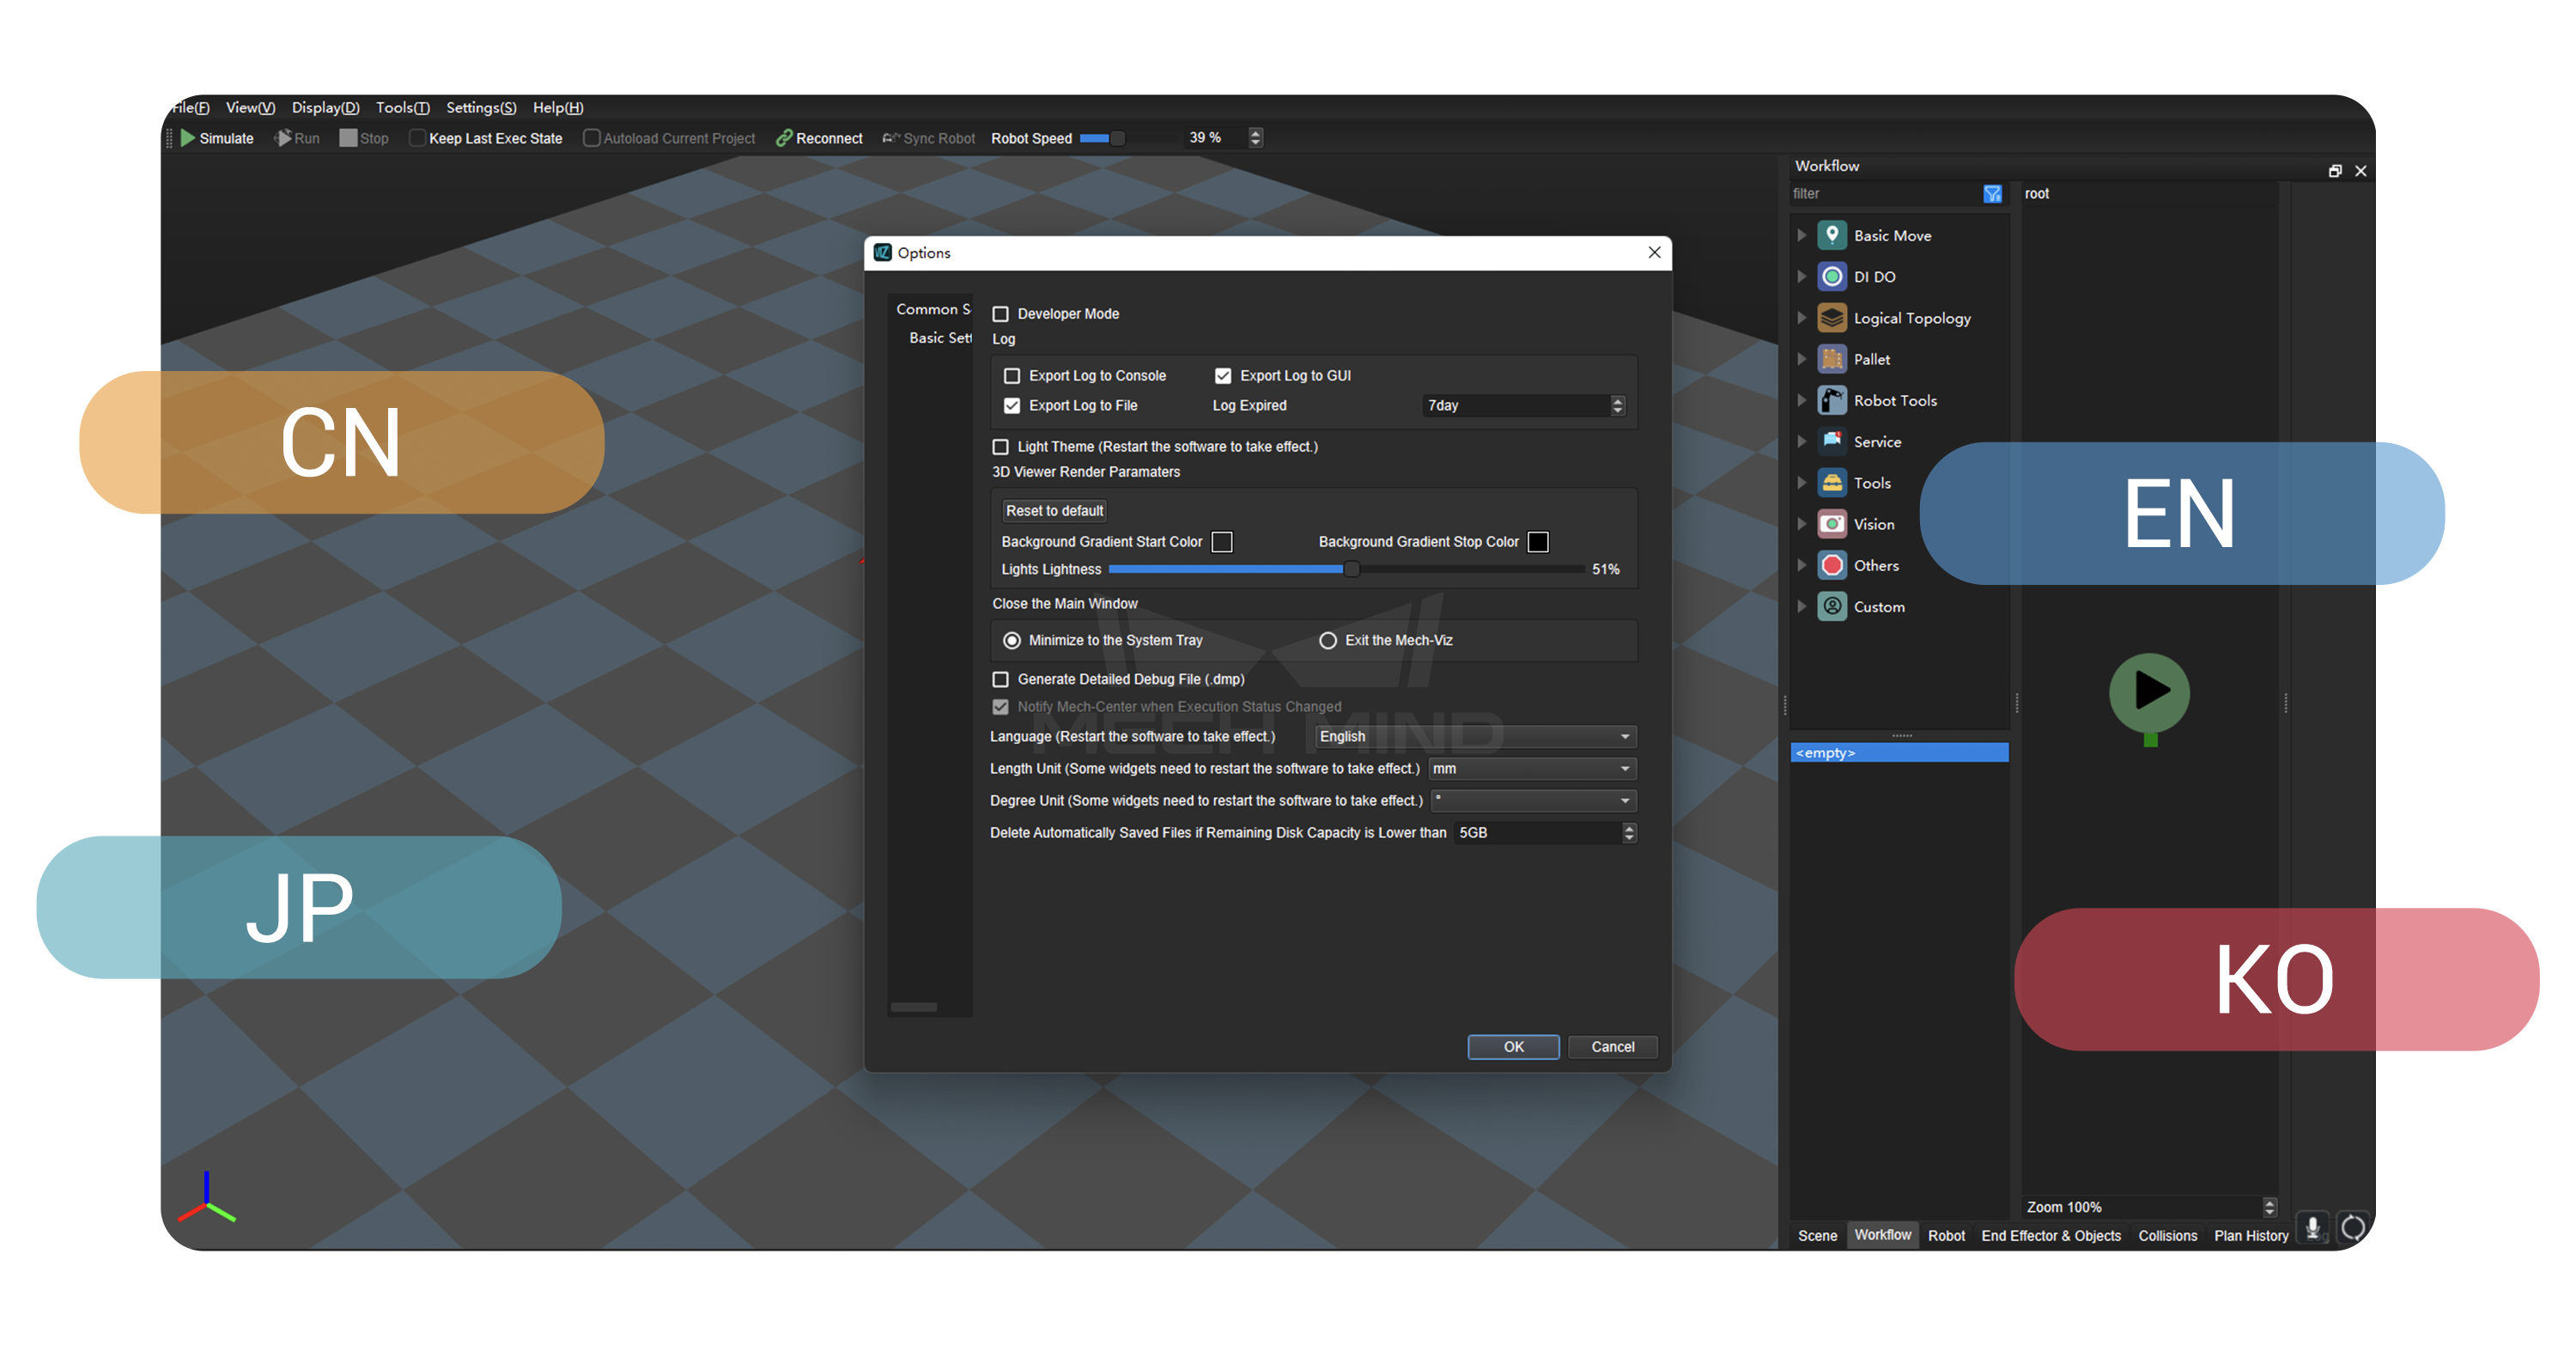Check the Developer Mode checkbox
This screenshot has width=2576, height=1345.
1001,313
